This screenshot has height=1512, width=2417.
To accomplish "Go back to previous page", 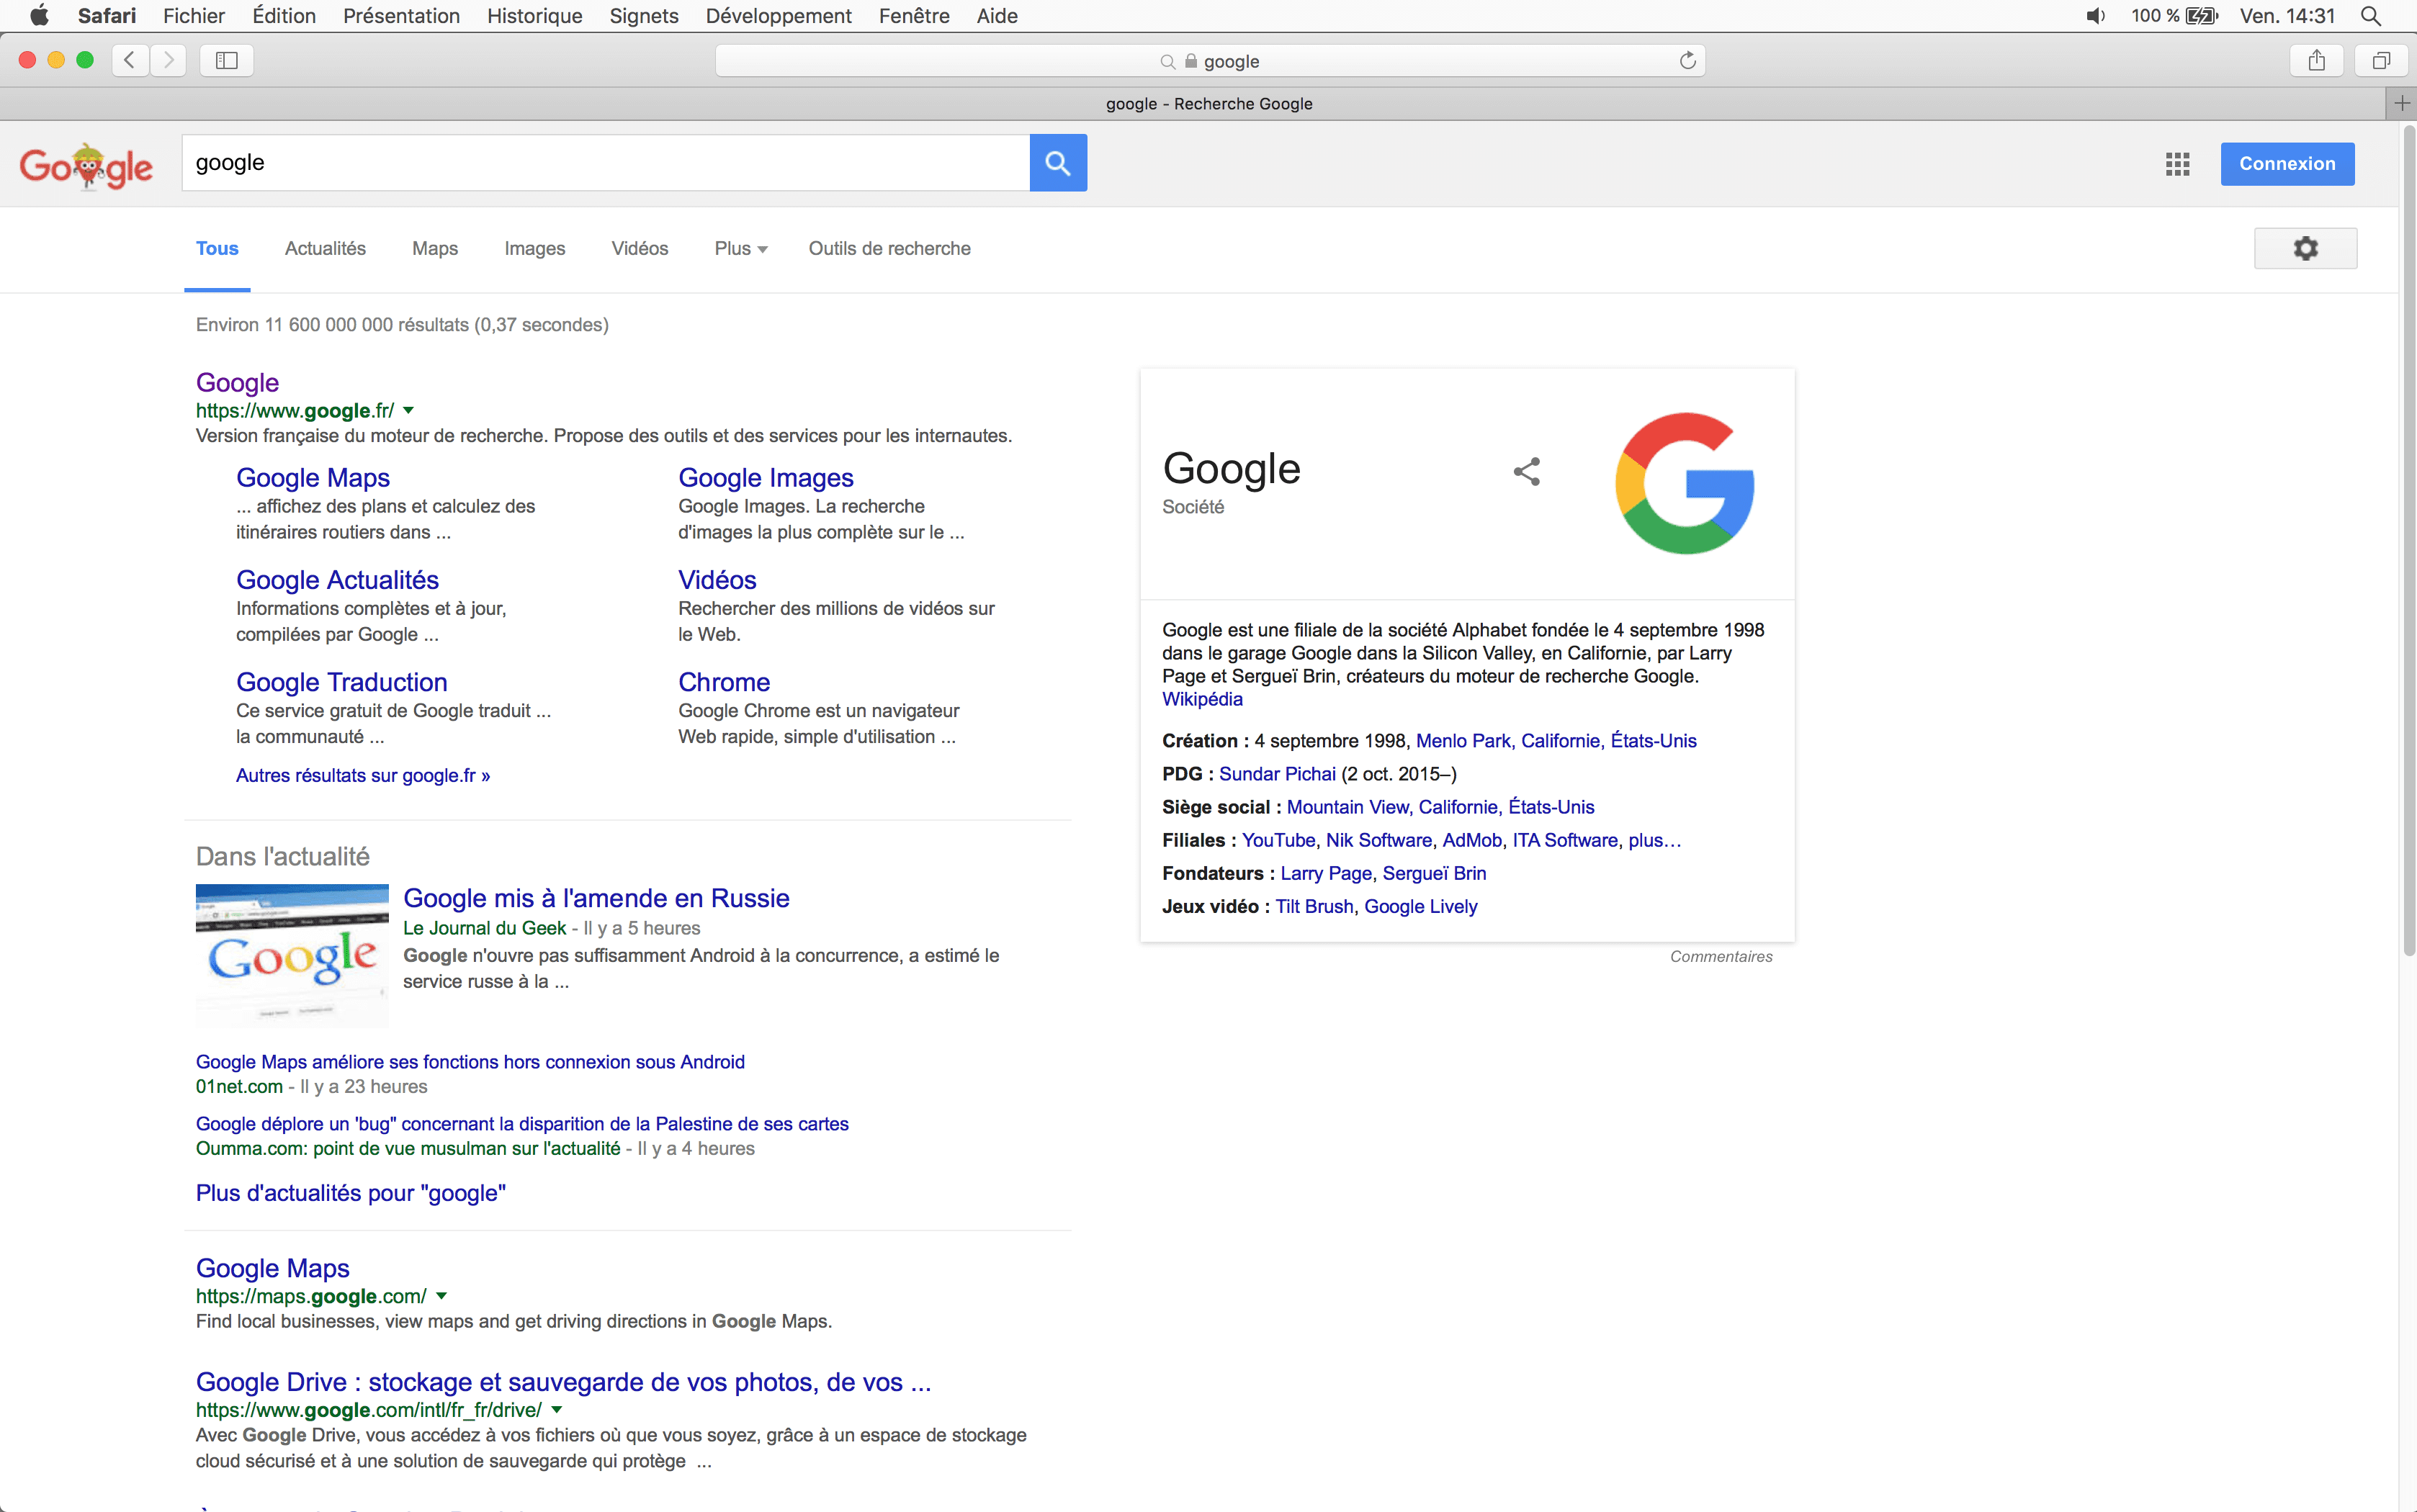I will click(x=130, y=61).
